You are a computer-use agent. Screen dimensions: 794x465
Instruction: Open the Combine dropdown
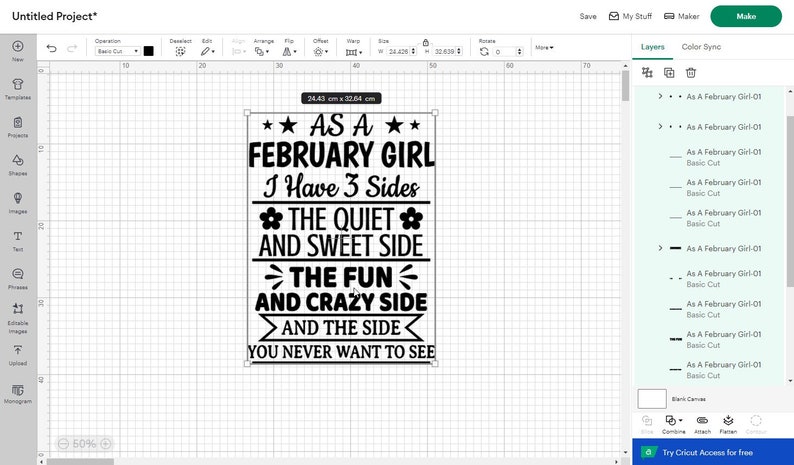click(673, 424)
